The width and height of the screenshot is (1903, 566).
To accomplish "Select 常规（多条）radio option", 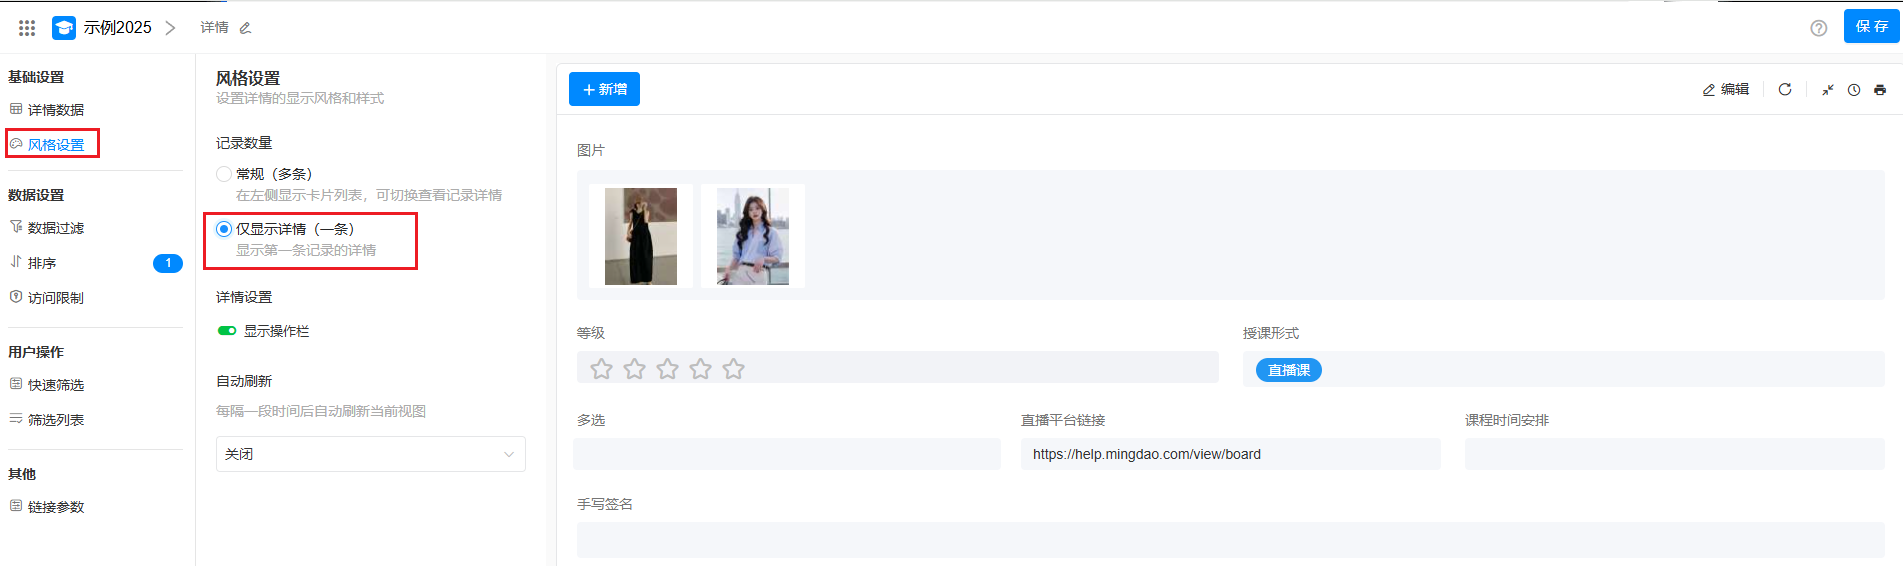I will (224, 174).
